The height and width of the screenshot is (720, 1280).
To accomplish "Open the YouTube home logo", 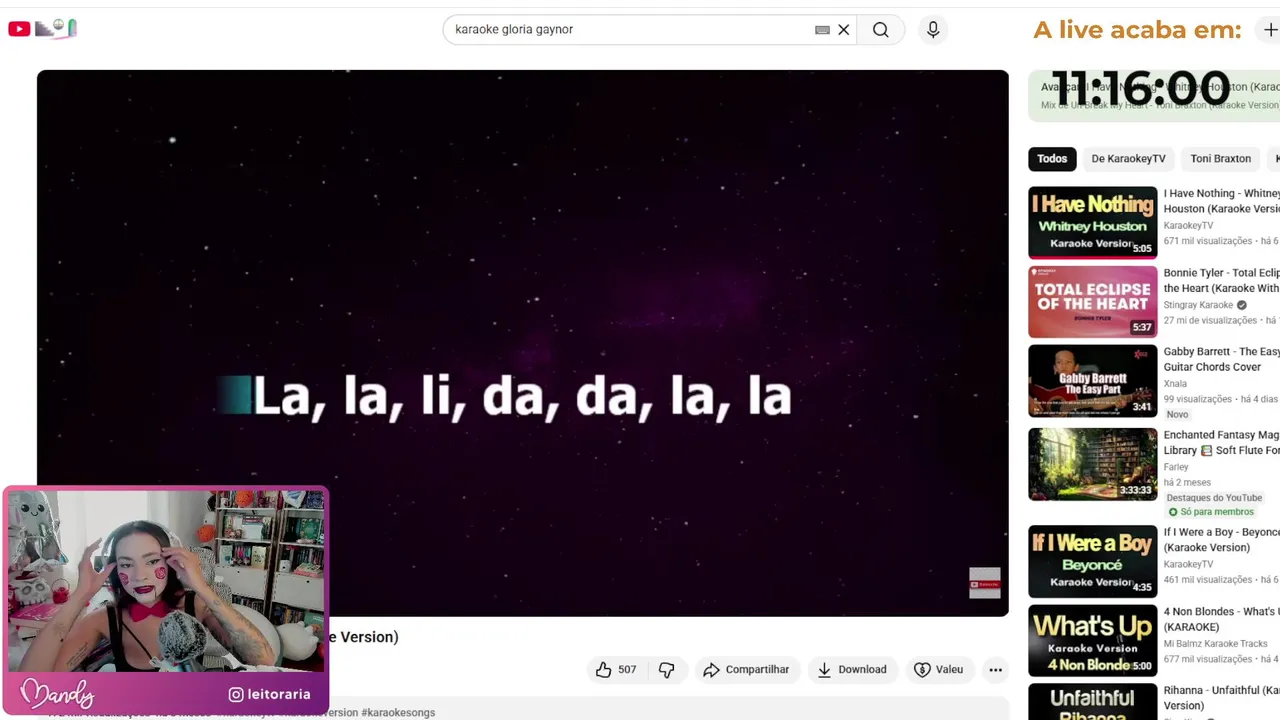I will (x=19, y=29).
